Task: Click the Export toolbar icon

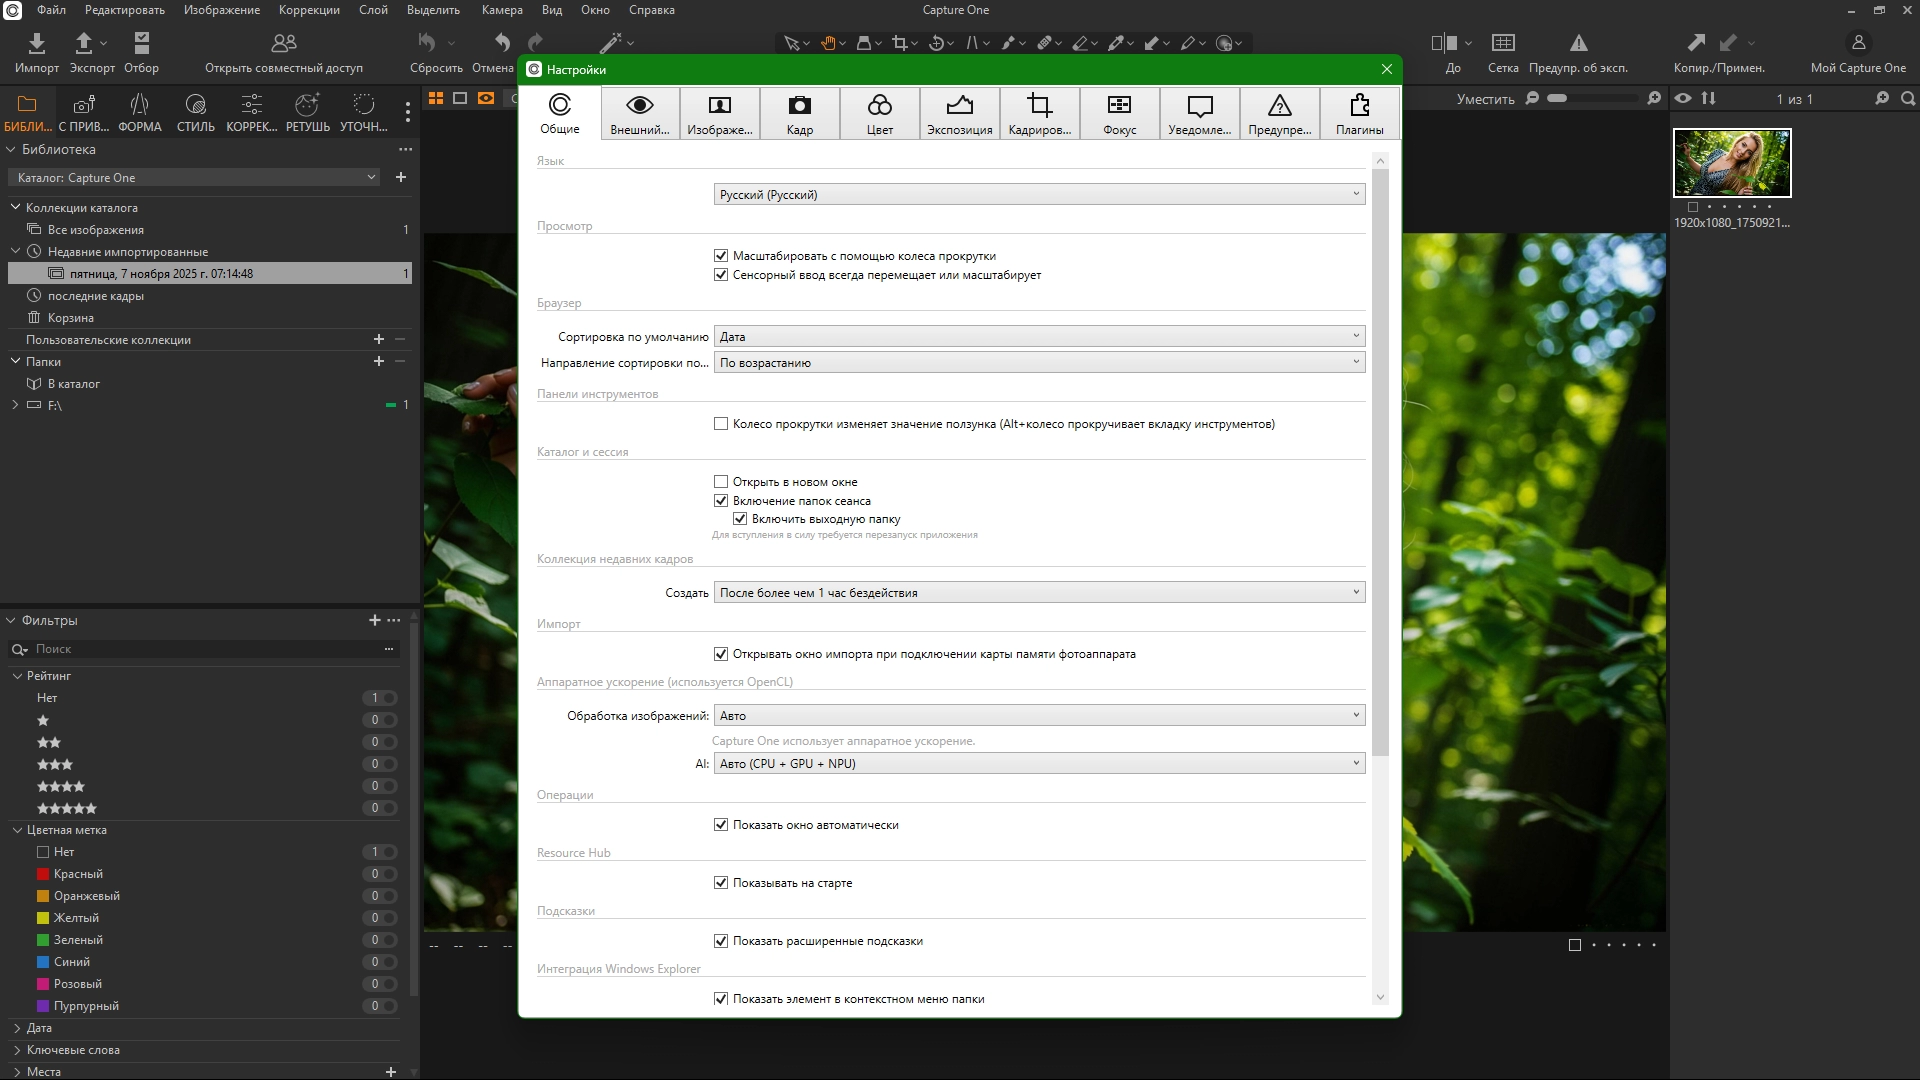Action: (x=84, y=43)
